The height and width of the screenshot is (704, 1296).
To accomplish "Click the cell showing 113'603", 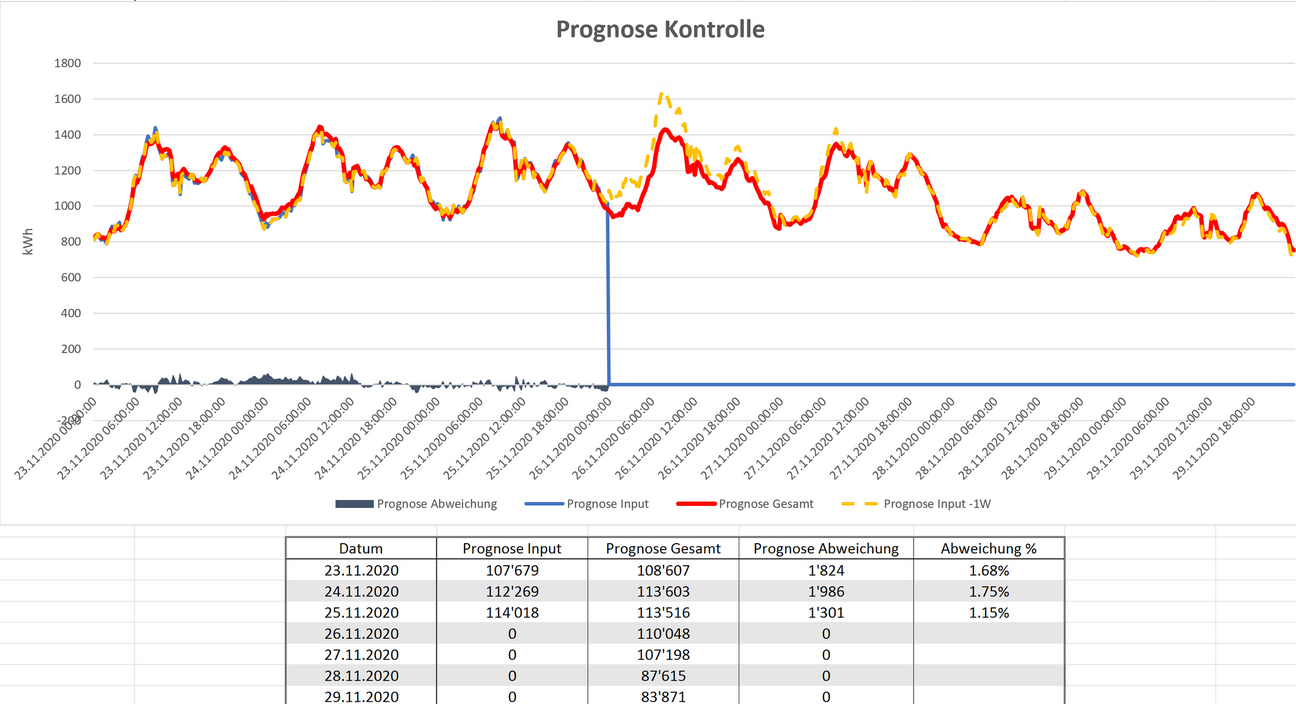I will 663,591.
